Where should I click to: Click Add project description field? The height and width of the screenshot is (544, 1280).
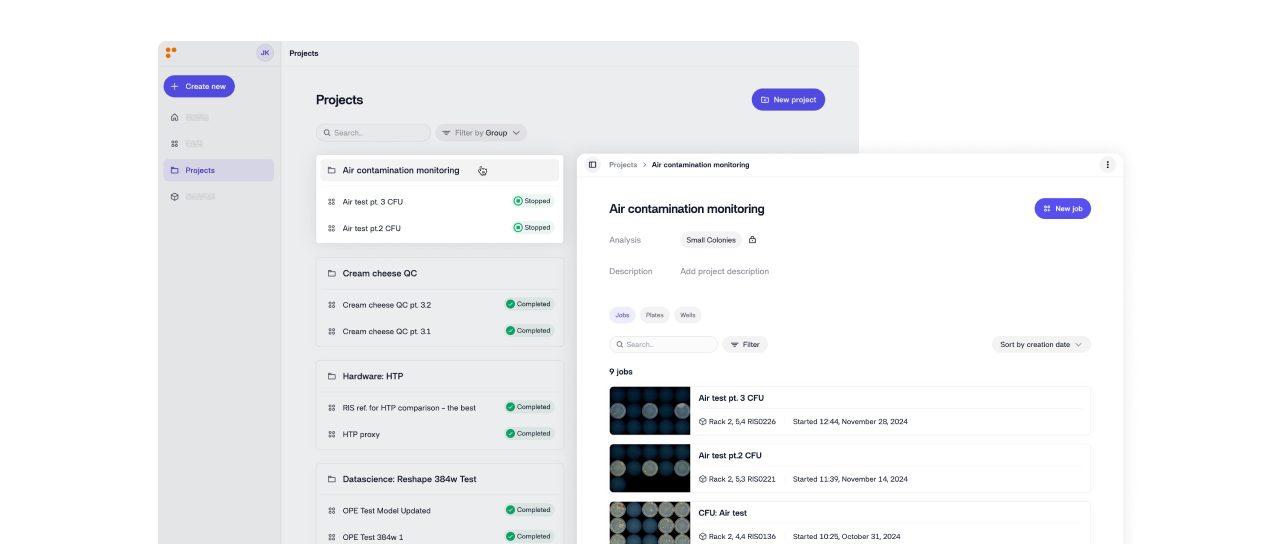[725, 272]
